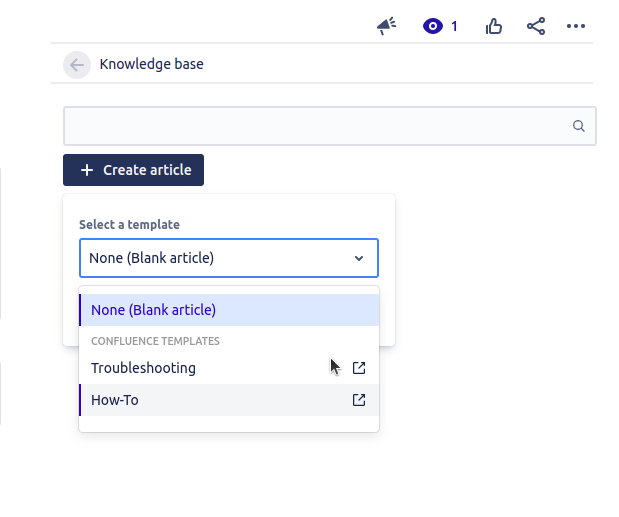Click the thumbs-up vote icon

click(493, 26)
